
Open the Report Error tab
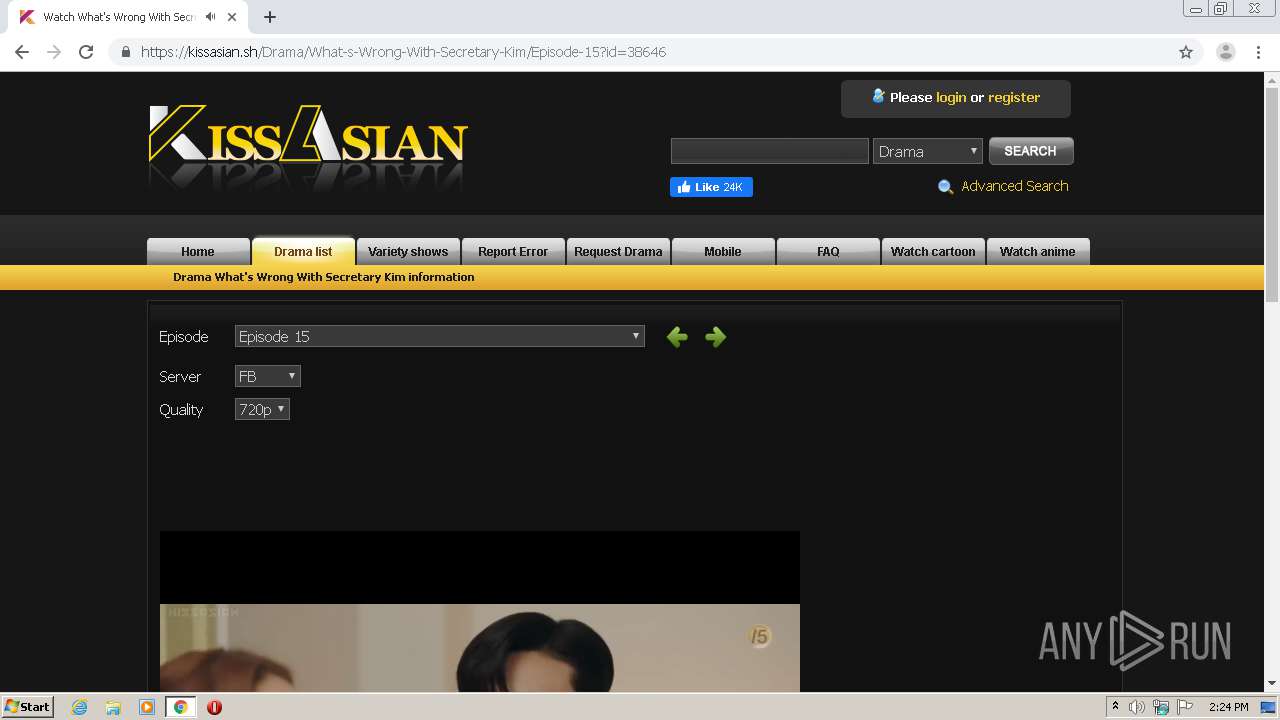pyautogui.click(x=513, y=251)
